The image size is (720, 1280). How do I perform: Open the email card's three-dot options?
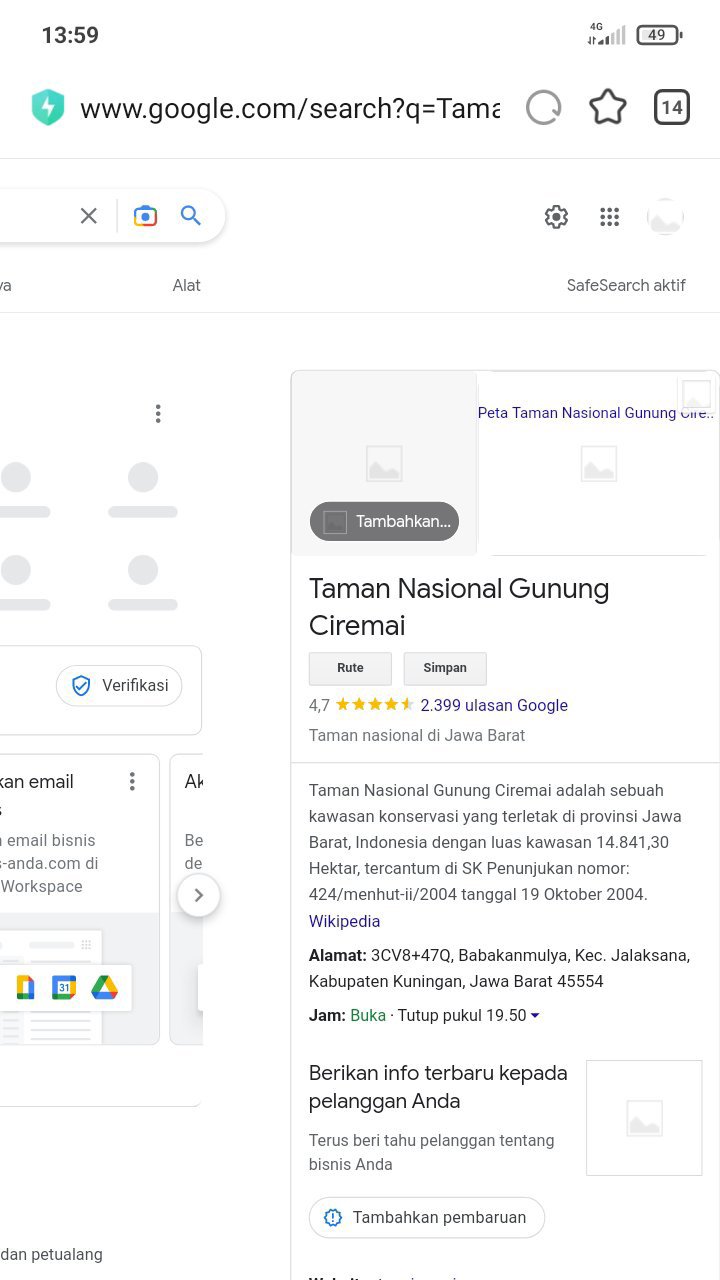click(132, 782)
